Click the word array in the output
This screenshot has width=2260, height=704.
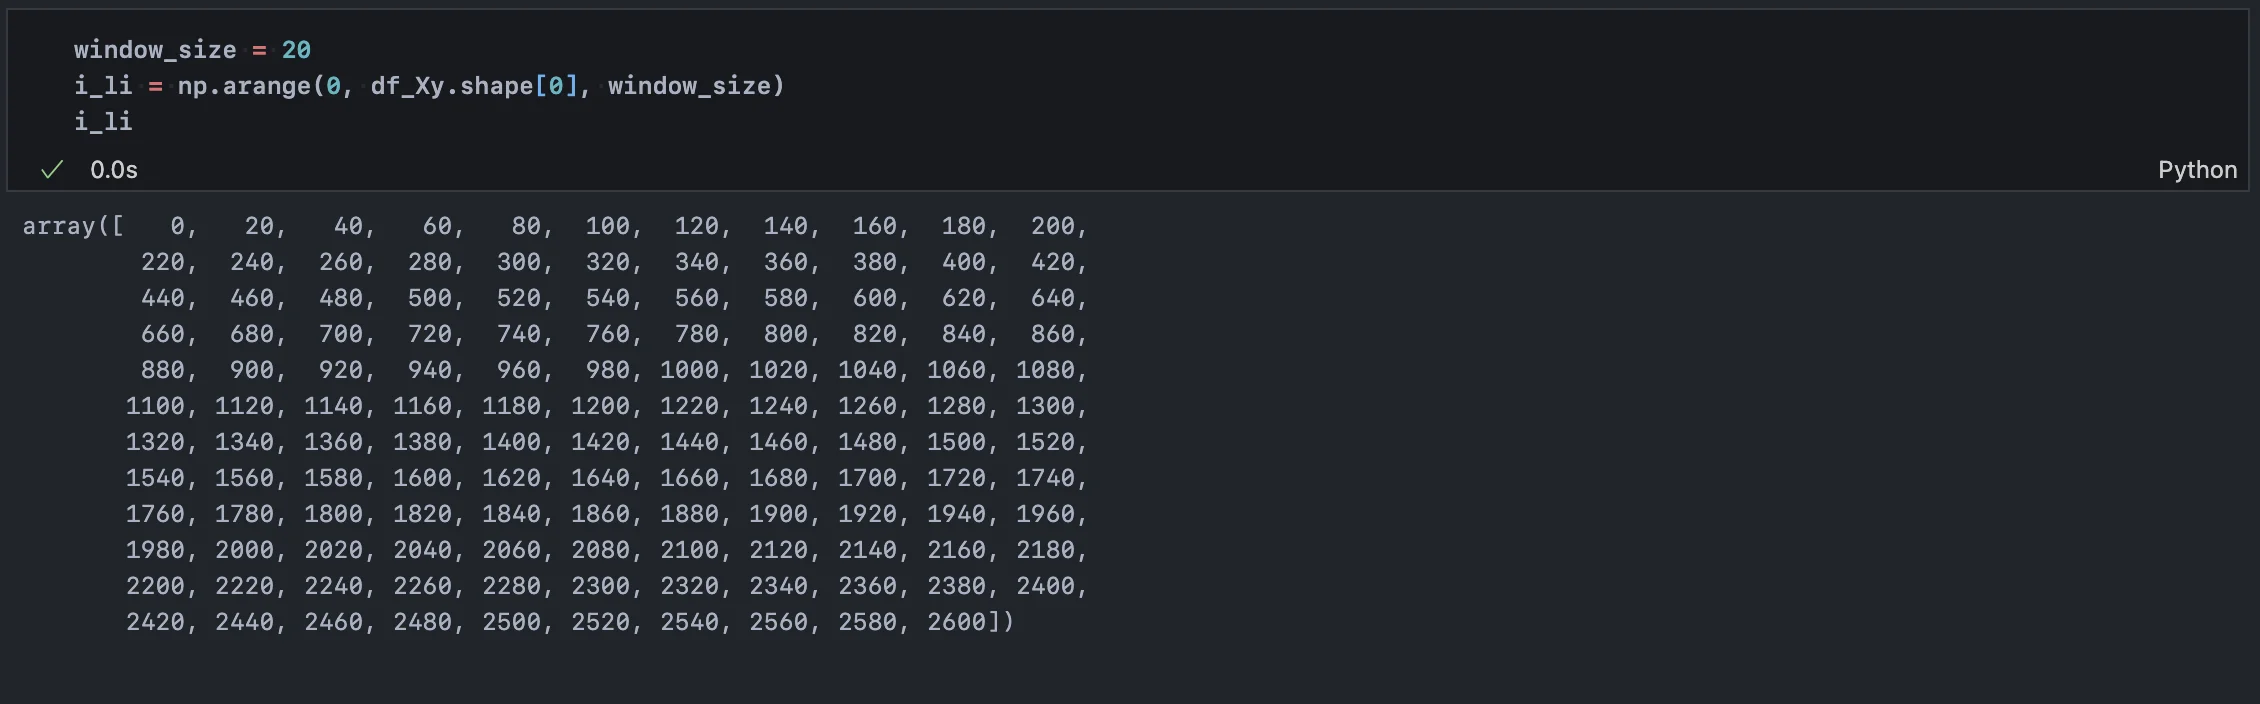pyautogui.click(x=58, y=226)
